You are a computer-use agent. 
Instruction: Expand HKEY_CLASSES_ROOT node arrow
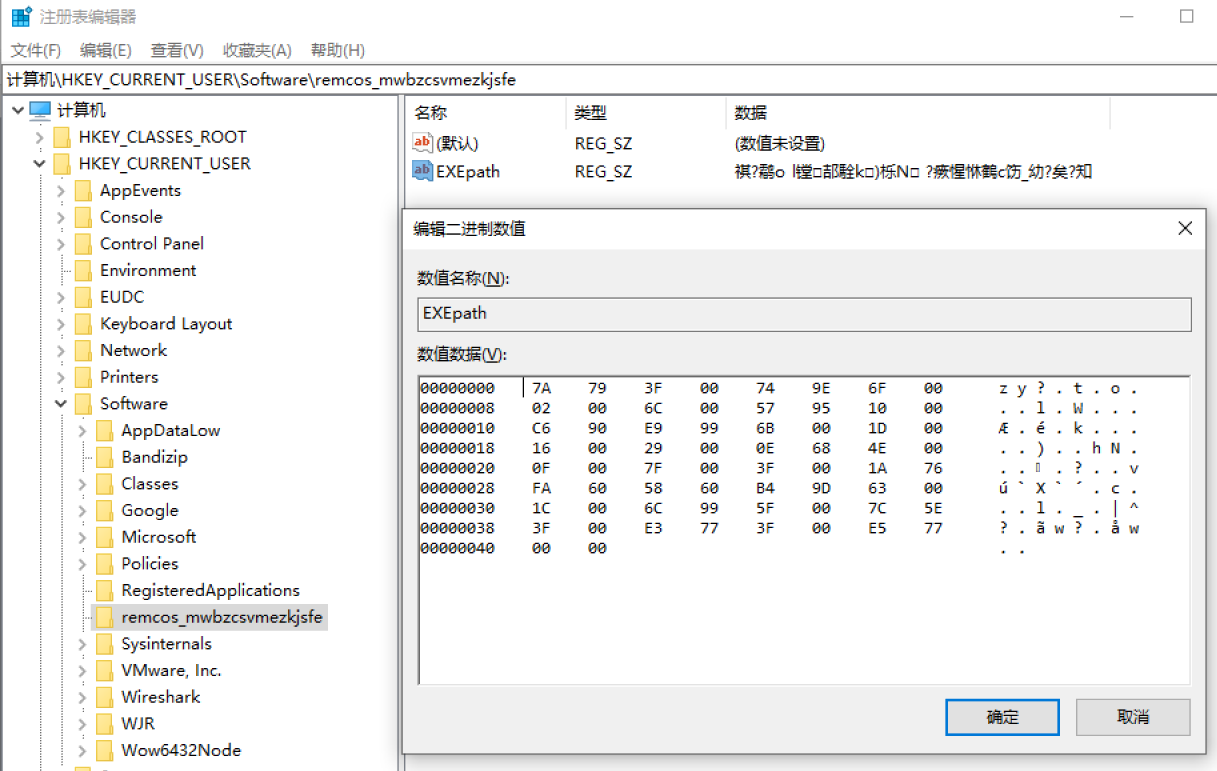coord(39,137)
